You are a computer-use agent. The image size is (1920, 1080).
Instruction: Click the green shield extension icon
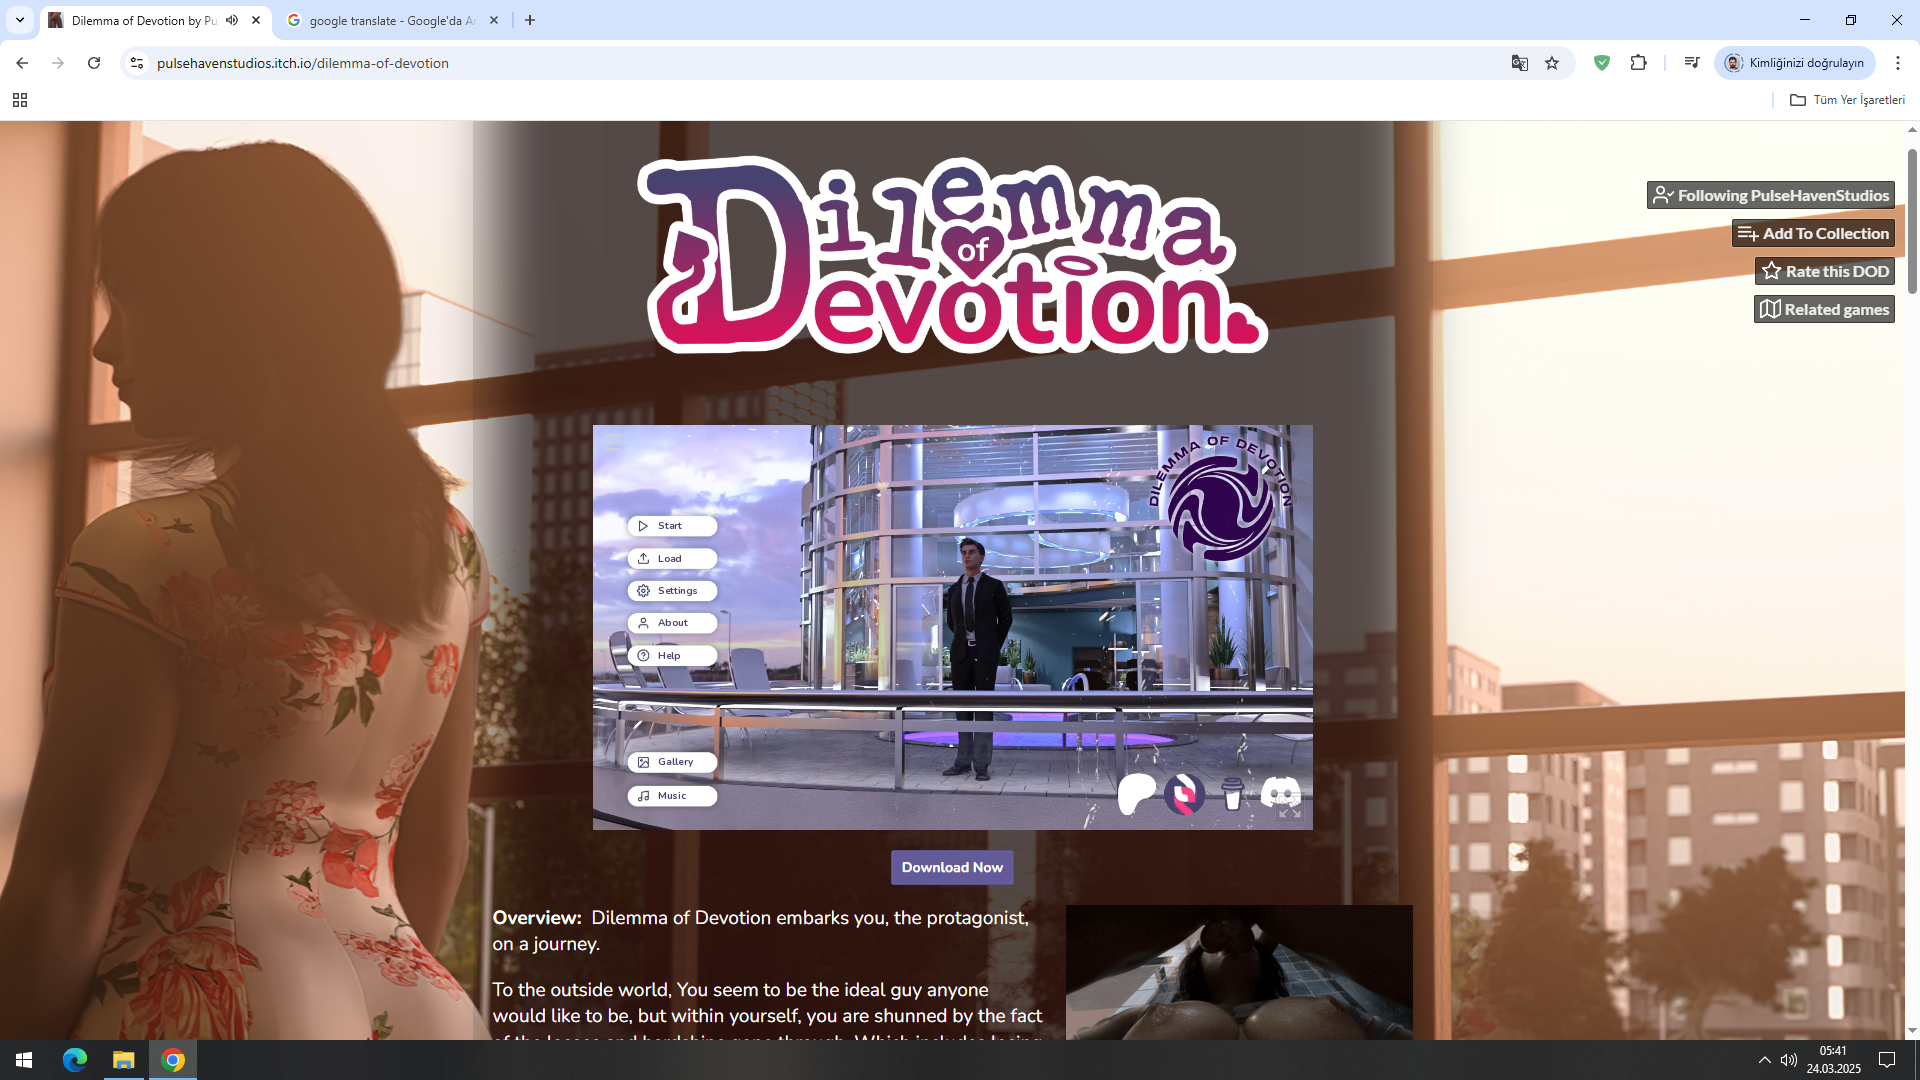pos(1602,63)
